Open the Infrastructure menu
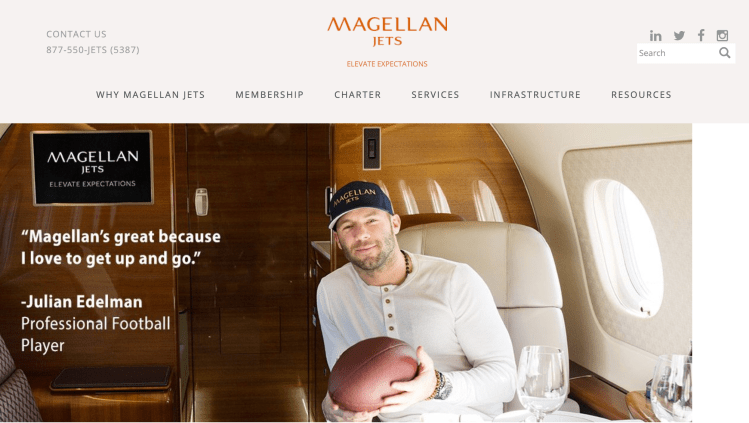This screenshot has height=423, width=749. pyautogui.click(x=535, y=95)
